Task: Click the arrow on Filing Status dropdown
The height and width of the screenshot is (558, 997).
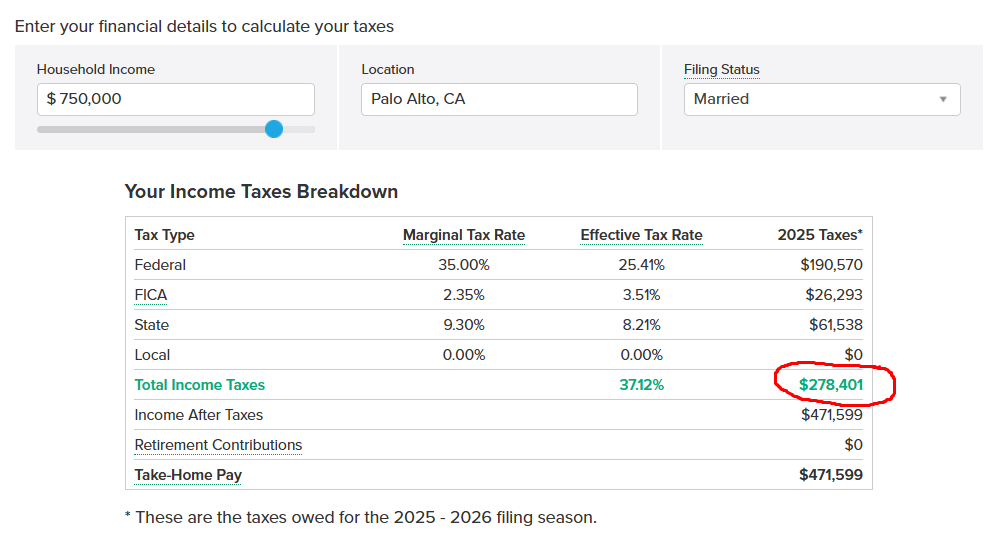Action: [x=942, y=99]
